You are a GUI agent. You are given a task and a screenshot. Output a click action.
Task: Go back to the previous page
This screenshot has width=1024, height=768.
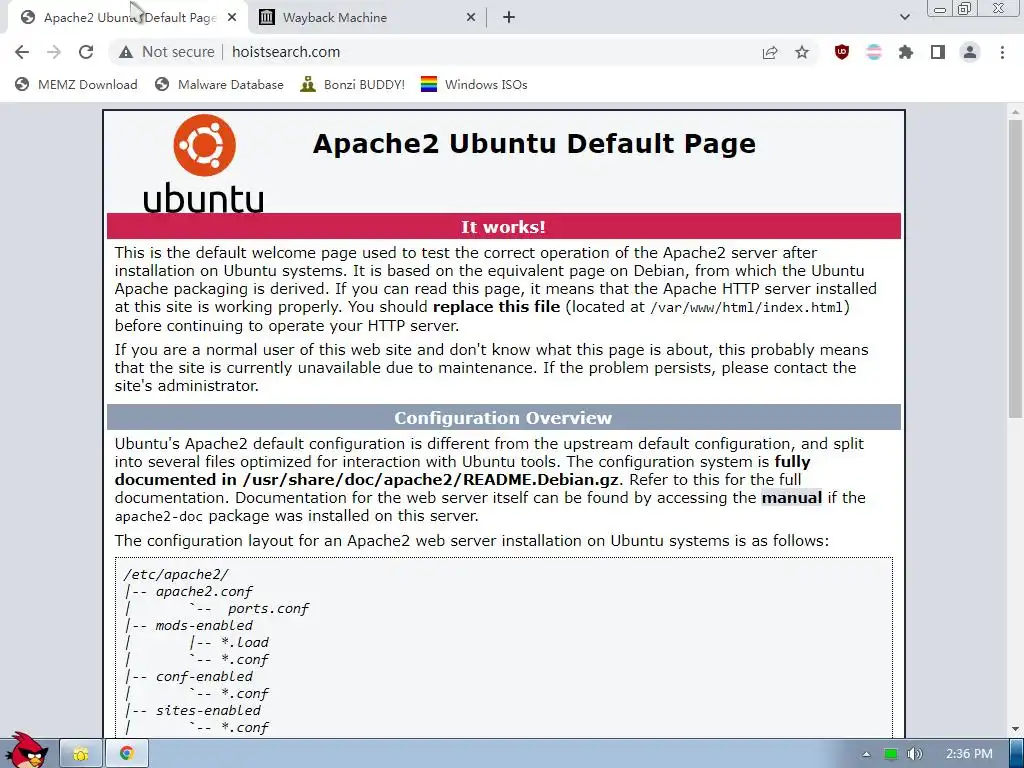[x=22, y=52]
